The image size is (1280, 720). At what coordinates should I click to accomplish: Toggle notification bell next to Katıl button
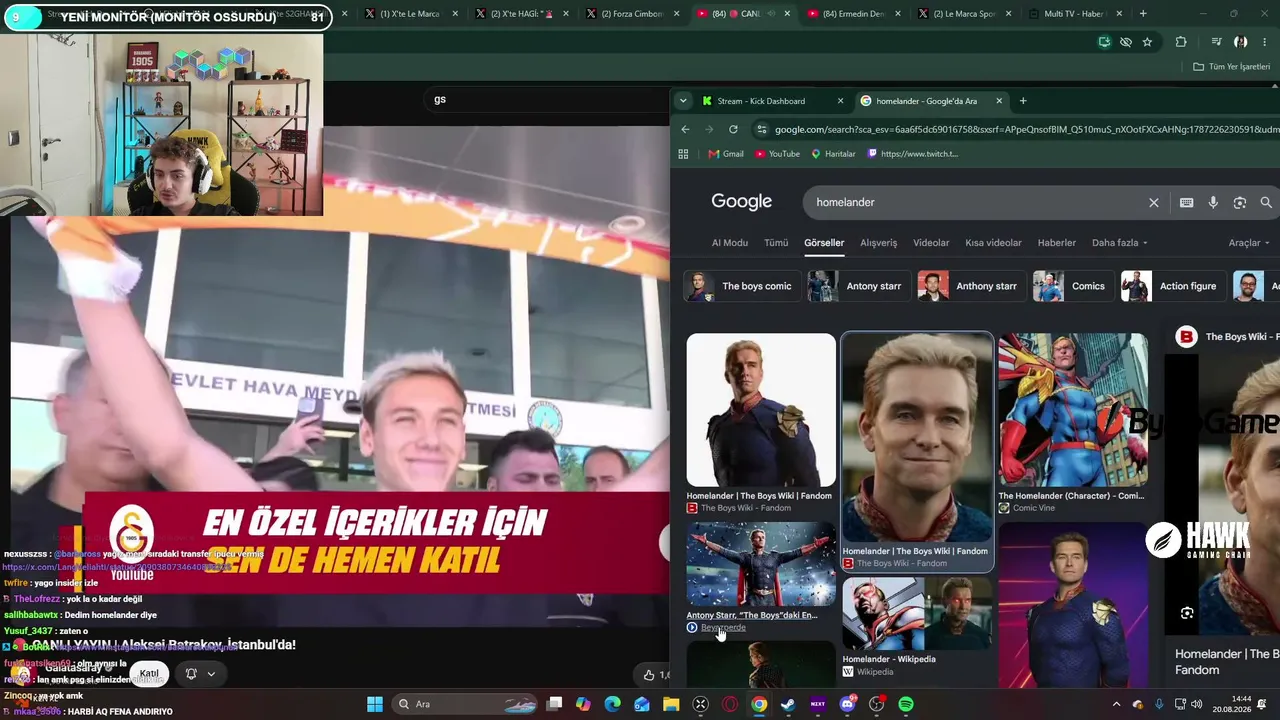click(191, 674)
